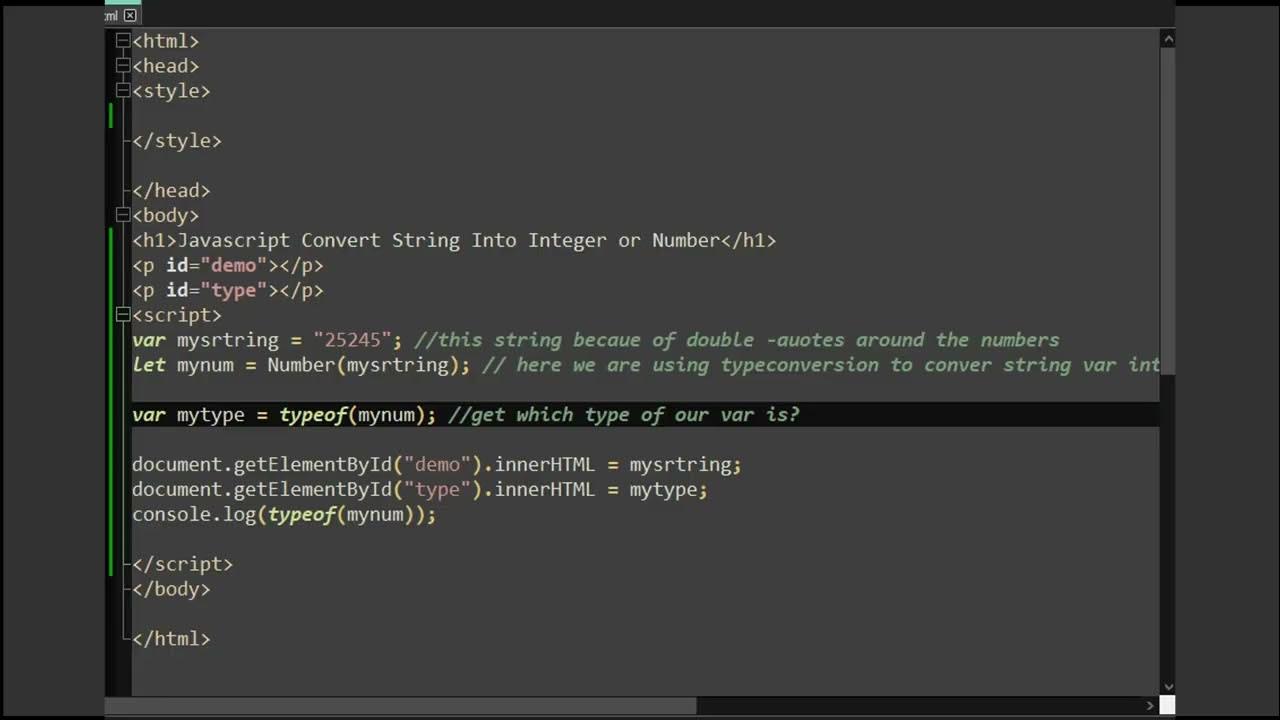This screenshot has height=720, width=1280.
Task: Collapse the <body> fold marker
Action: pyautogui.click(x=123, y=215)
